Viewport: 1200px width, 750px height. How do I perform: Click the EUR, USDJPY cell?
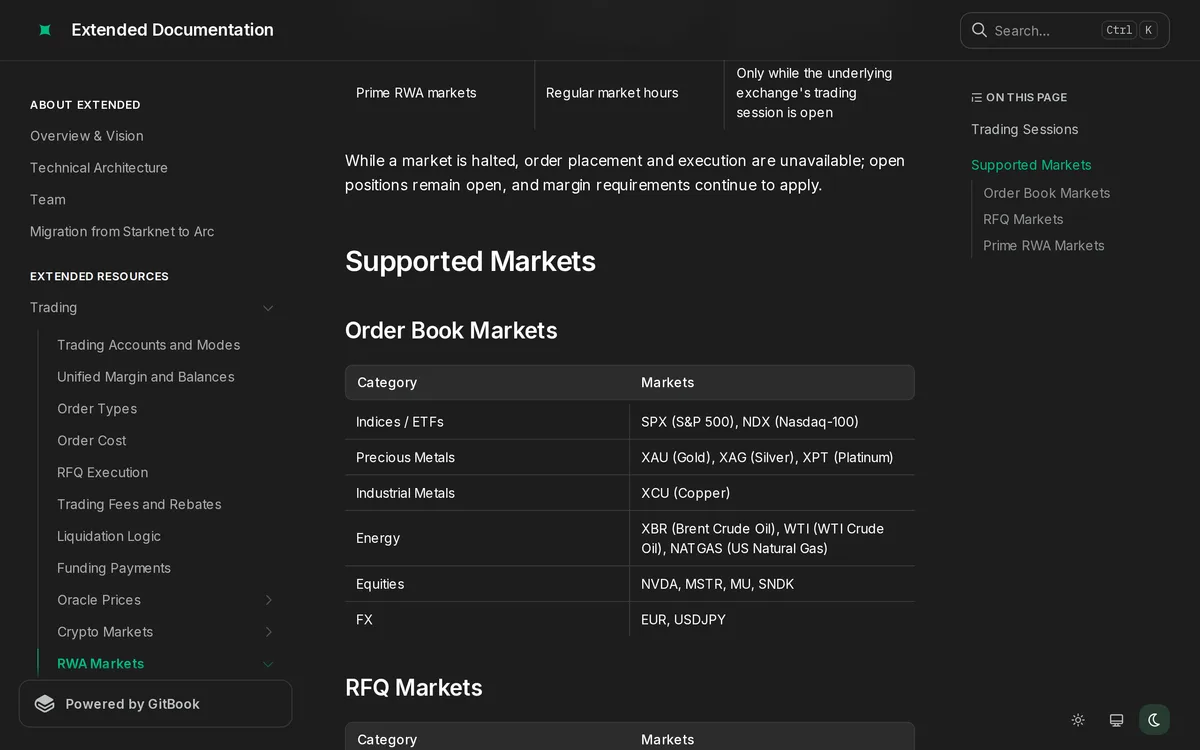click(x=772, y=620)
